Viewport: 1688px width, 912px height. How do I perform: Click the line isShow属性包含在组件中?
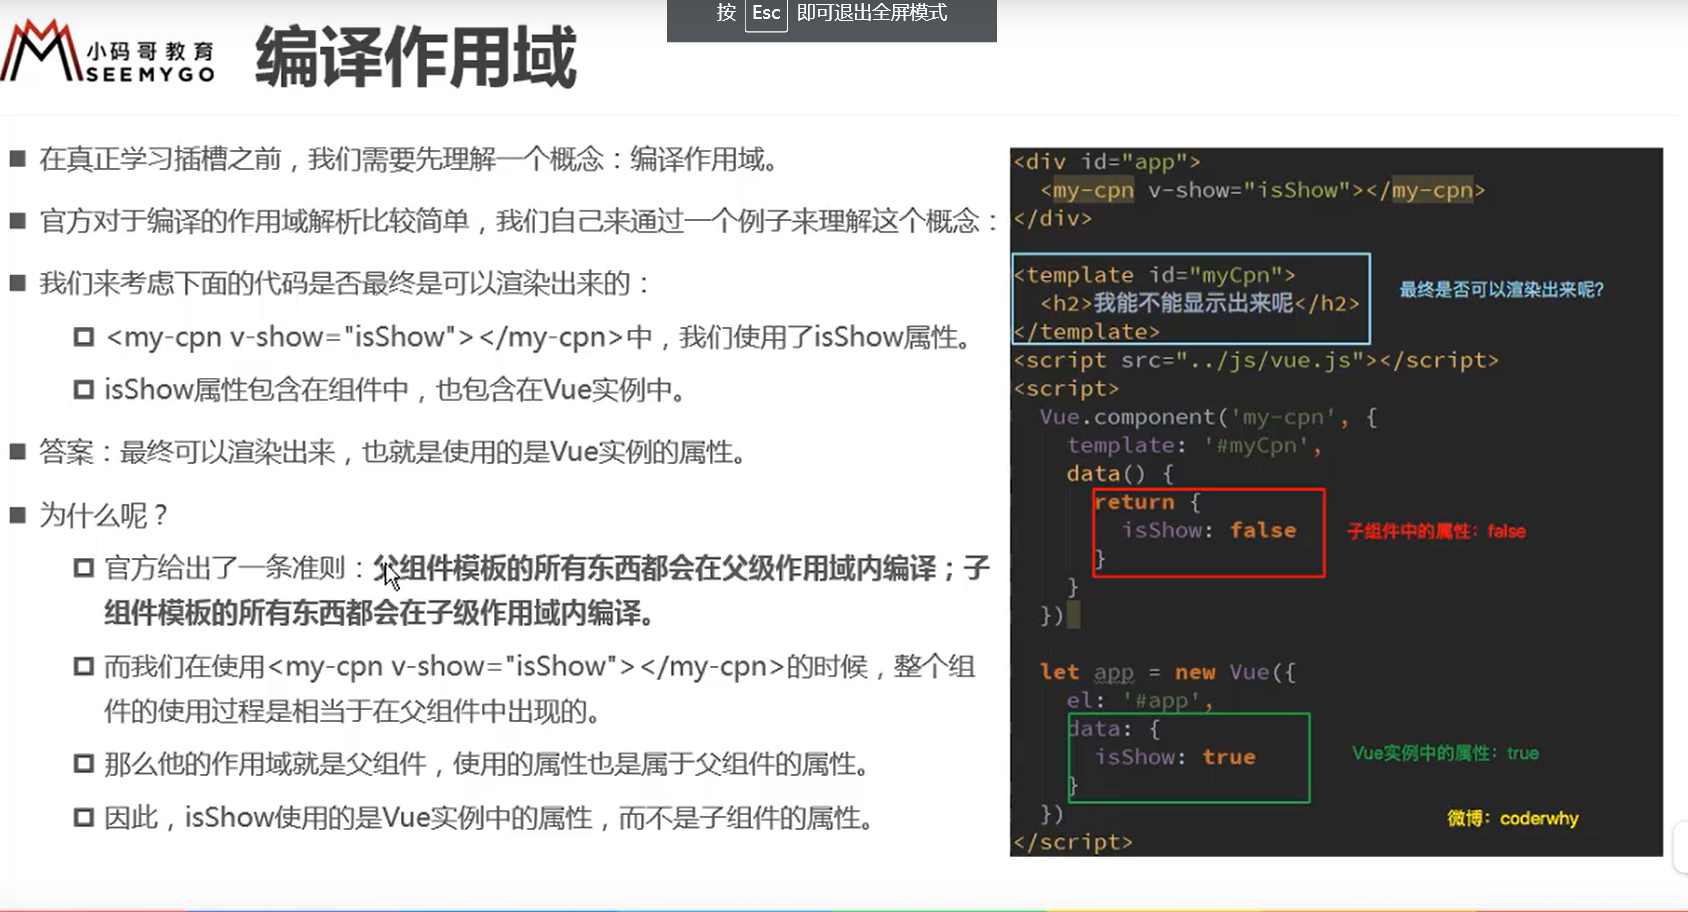tap(396, 390)
